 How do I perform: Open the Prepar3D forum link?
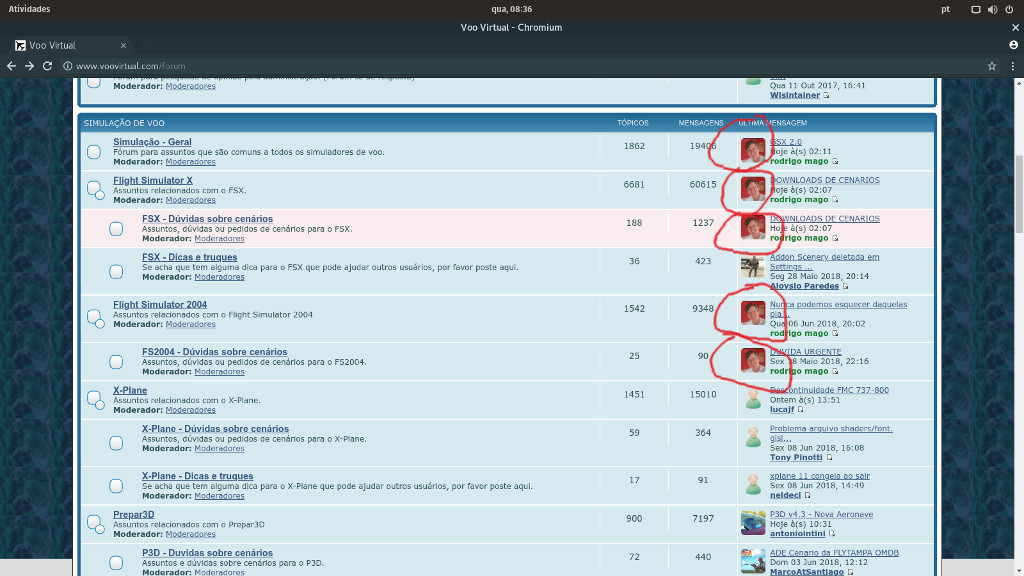[134, 515]
